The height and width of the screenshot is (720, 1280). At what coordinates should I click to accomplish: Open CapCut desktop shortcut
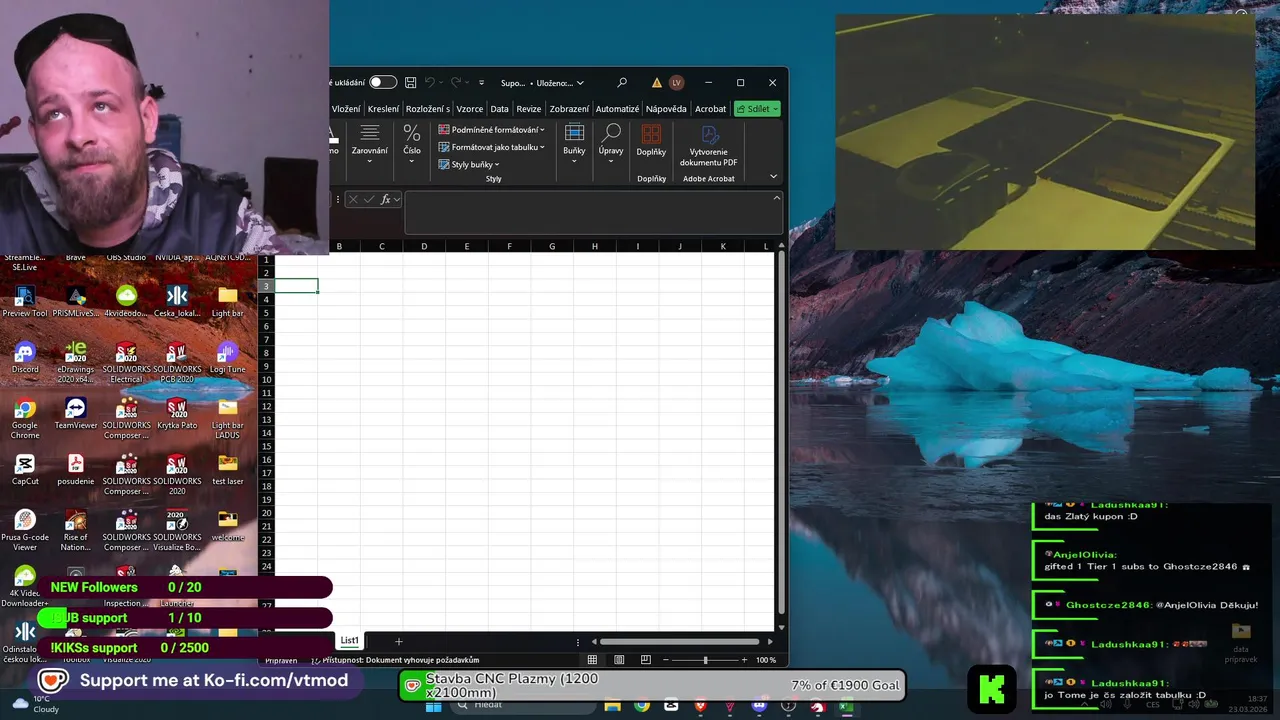coord(25,470)
